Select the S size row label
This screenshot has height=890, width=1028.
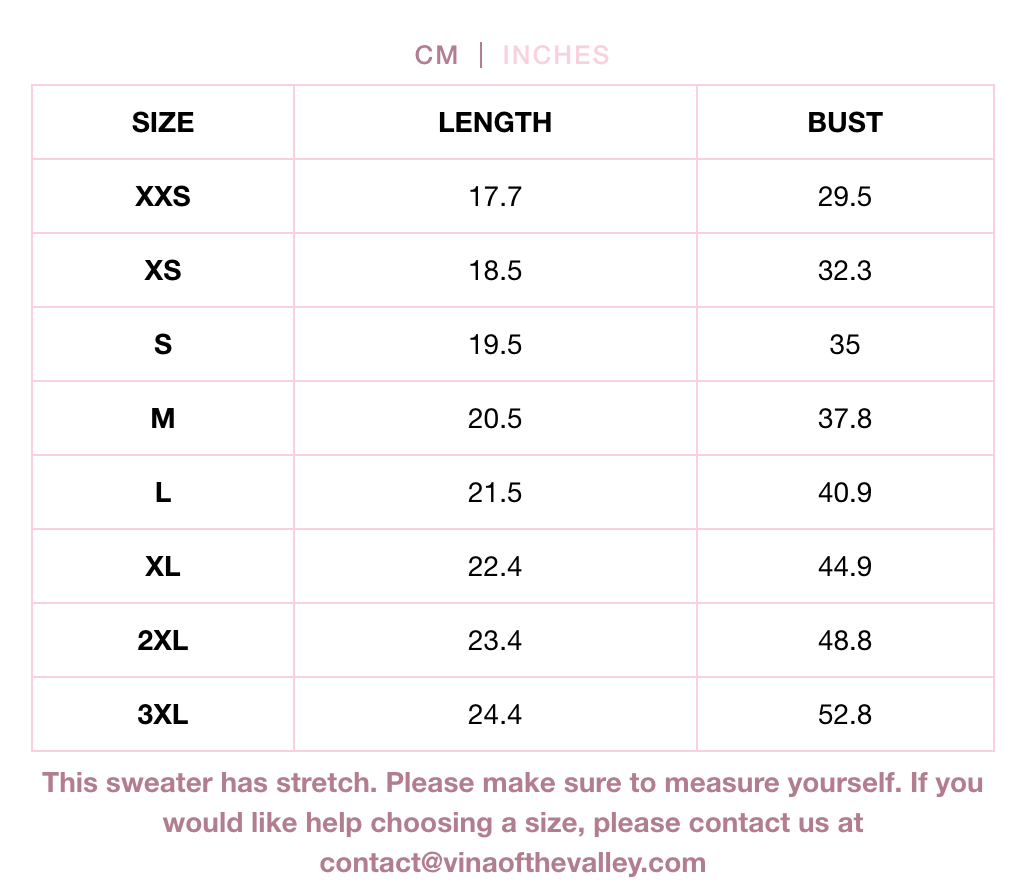click(x=163, y=345)
